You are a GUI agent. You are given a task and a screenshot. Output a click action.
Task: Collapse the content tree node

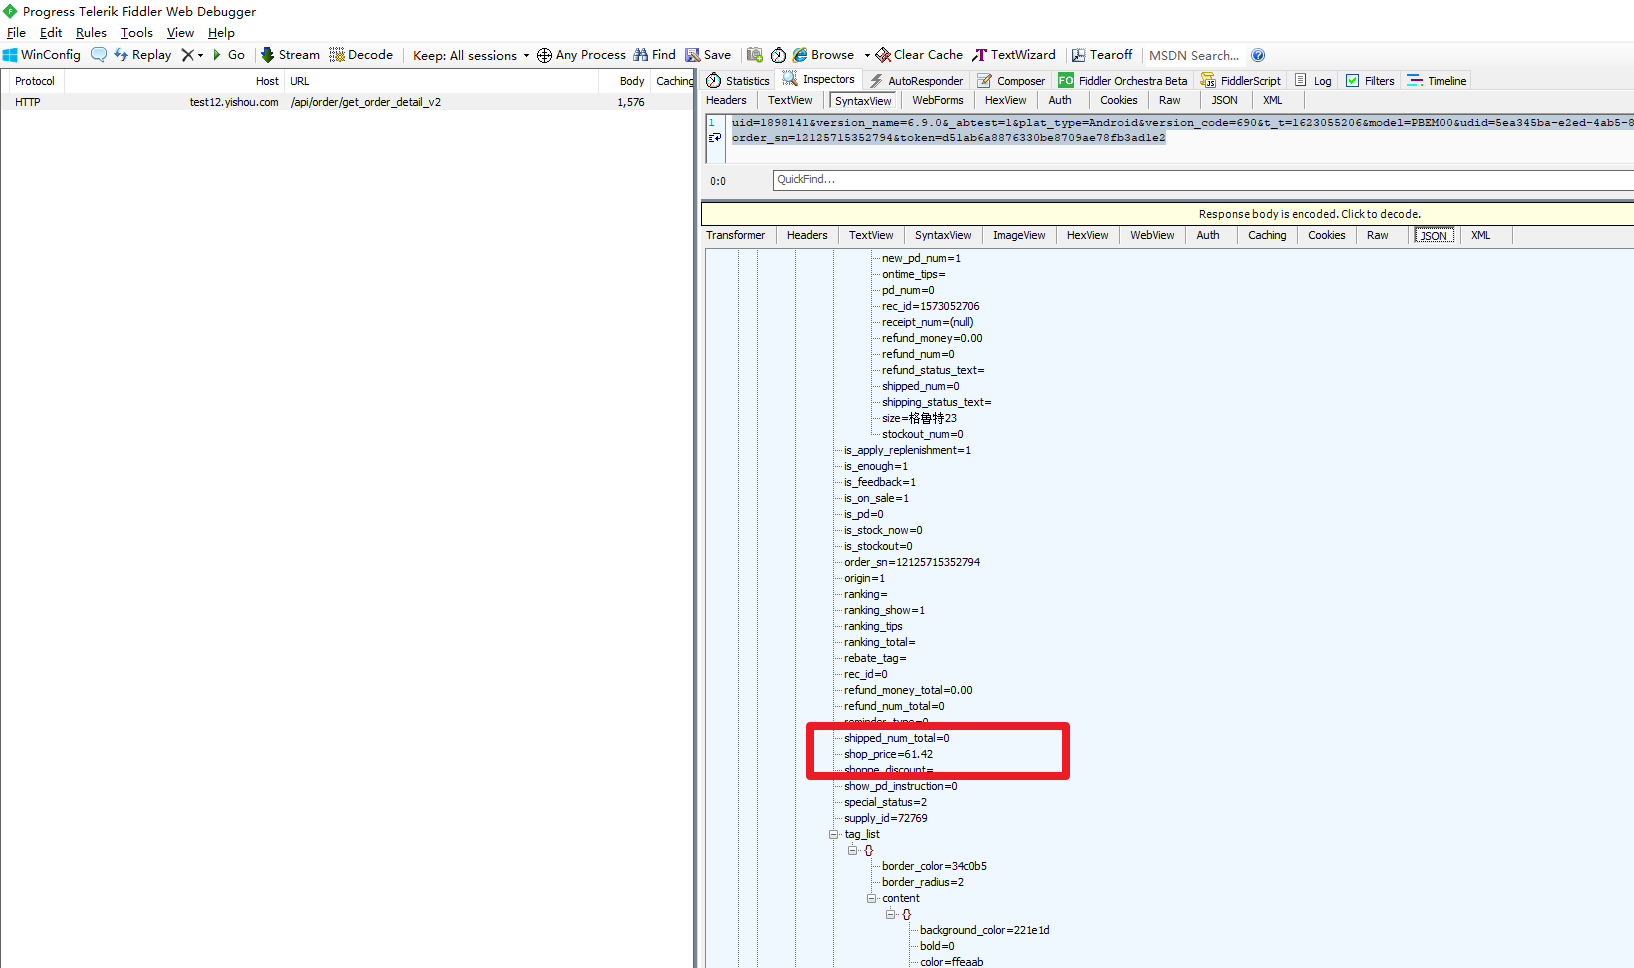pyautogui.click(x=871, y=898)
